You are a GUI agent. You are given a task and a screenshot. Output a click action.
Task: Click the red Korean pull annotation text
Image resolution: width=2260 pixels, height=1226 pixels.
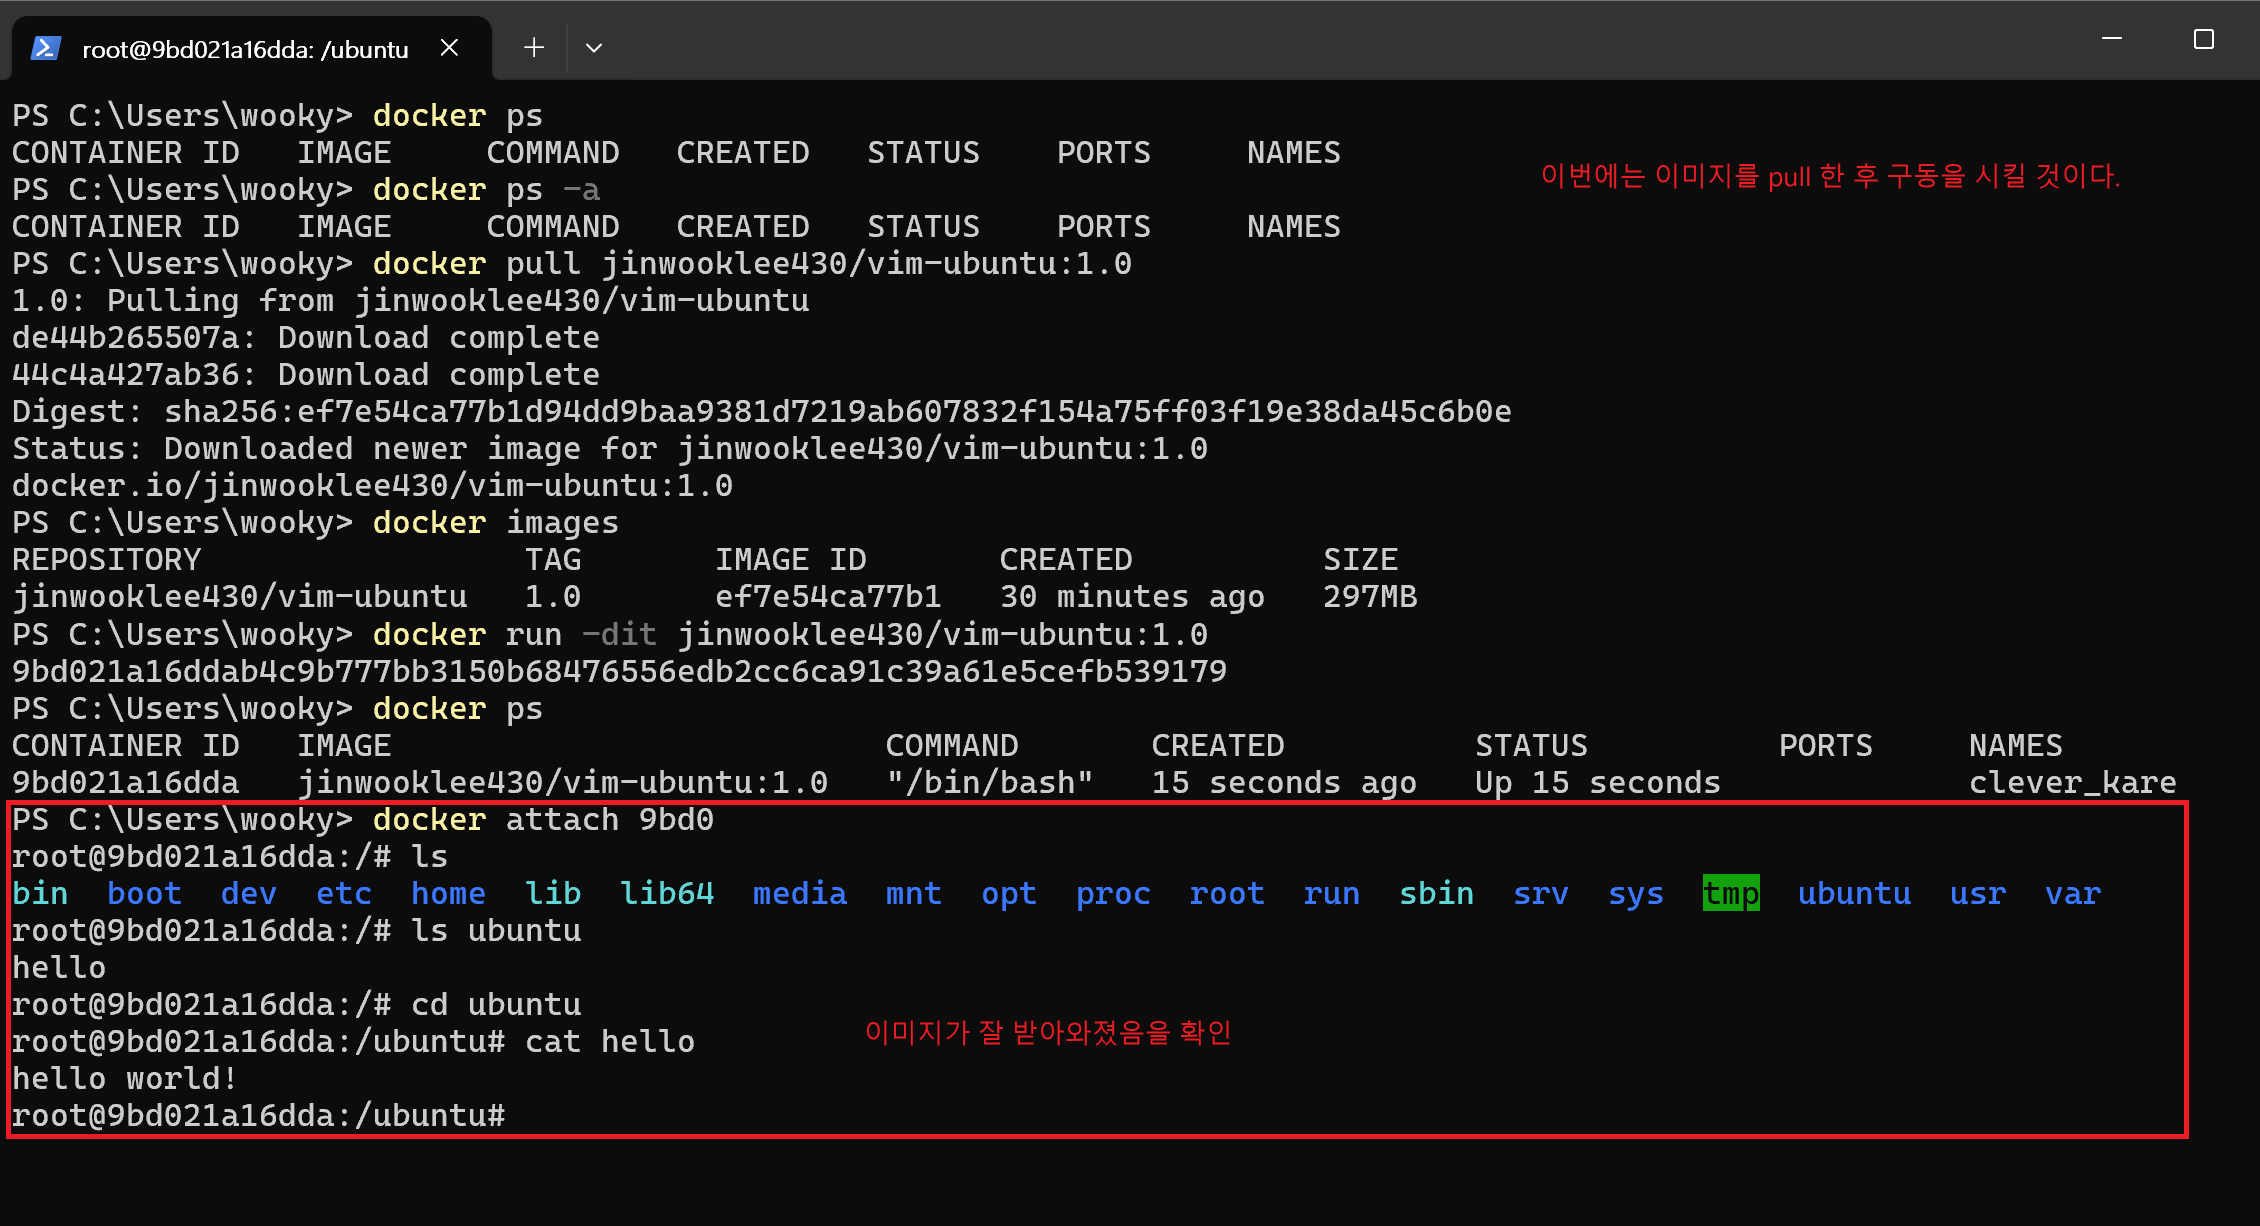click(x=1830, y=176)
